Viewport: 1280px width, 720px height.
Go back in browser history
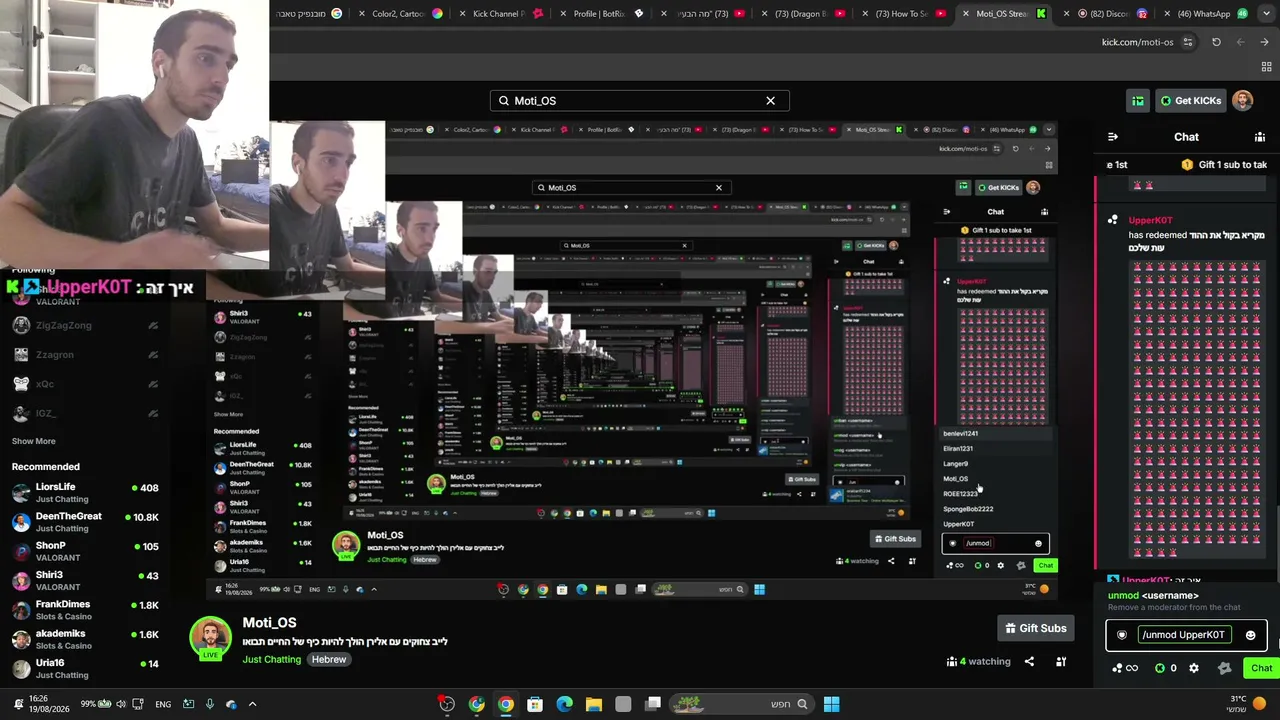click(1265, 42)
